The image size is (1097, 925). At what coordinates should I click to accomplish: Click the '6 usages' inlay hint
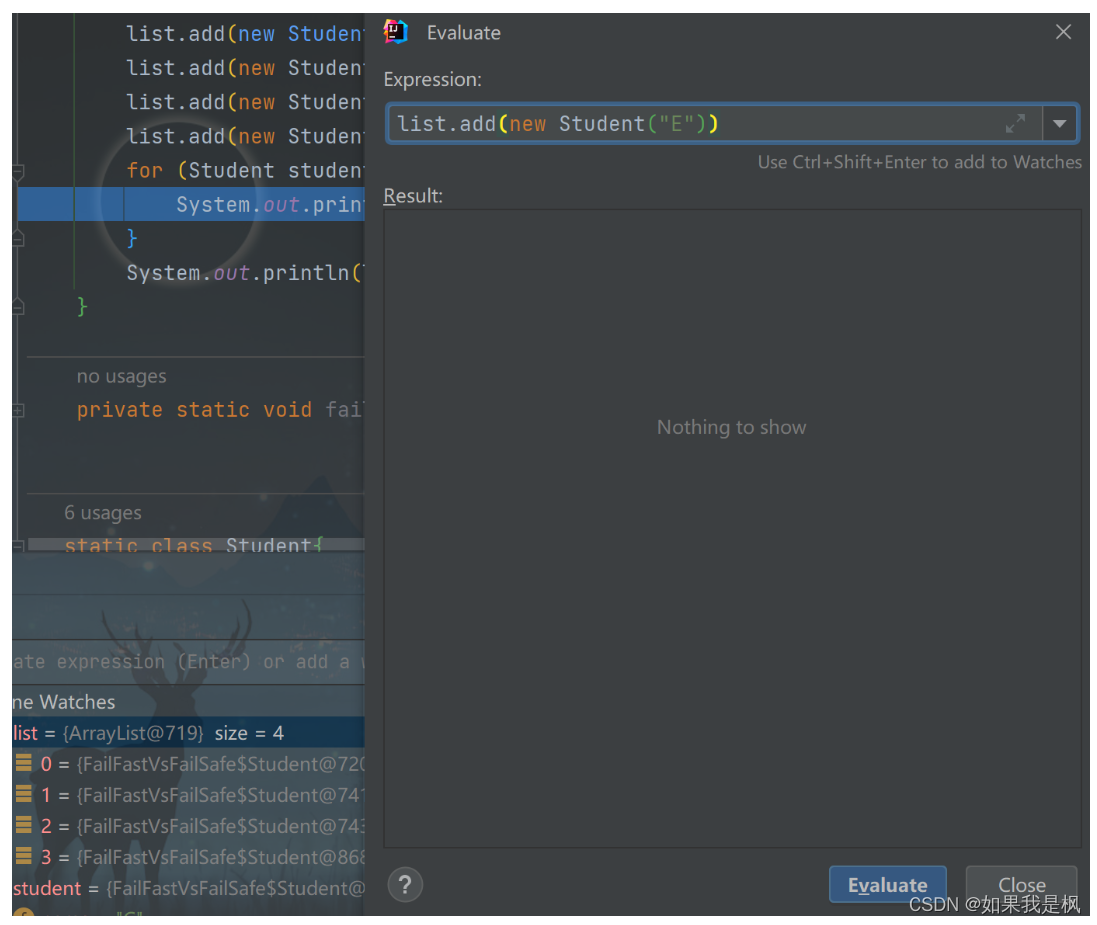(x=103, y=512)
